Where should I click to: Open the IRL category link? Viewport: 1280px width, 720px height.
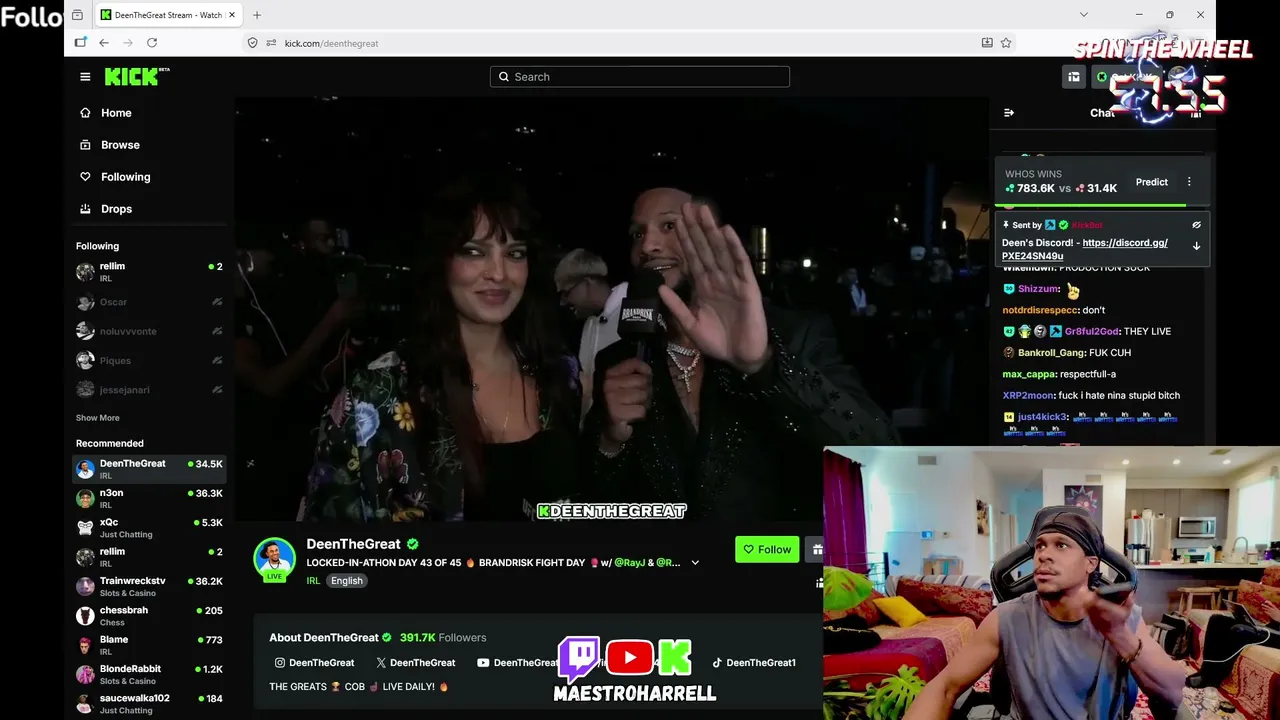point(313,581)
